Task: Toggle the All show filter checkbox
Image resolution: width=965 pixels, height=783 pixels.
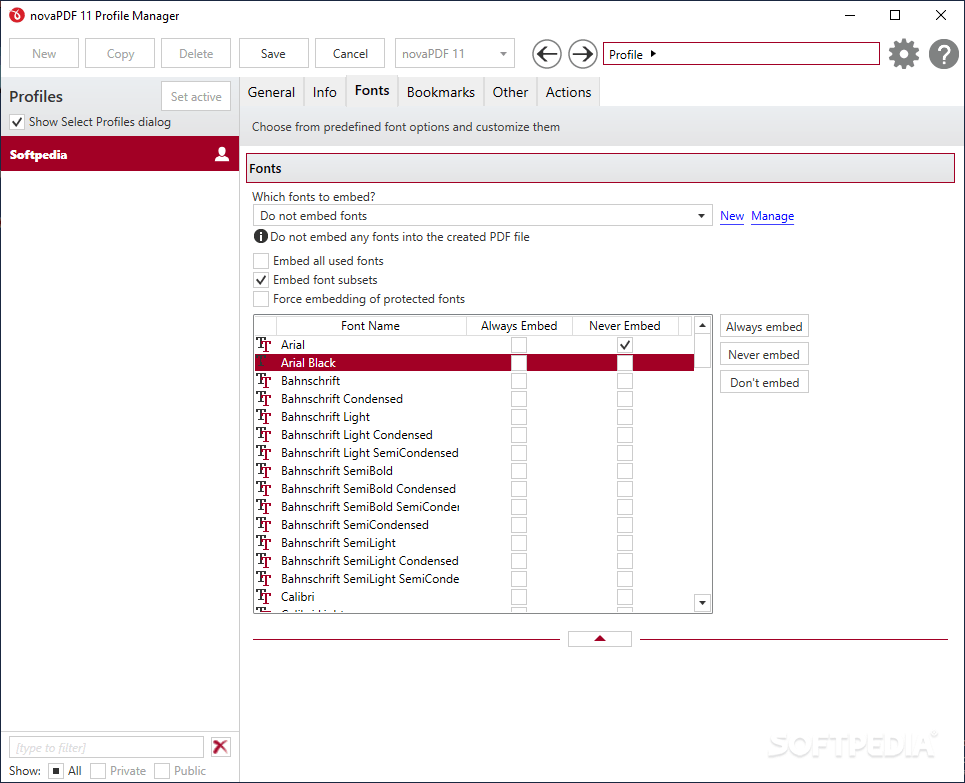Action: pyautogui.click(x=56, y=771)
